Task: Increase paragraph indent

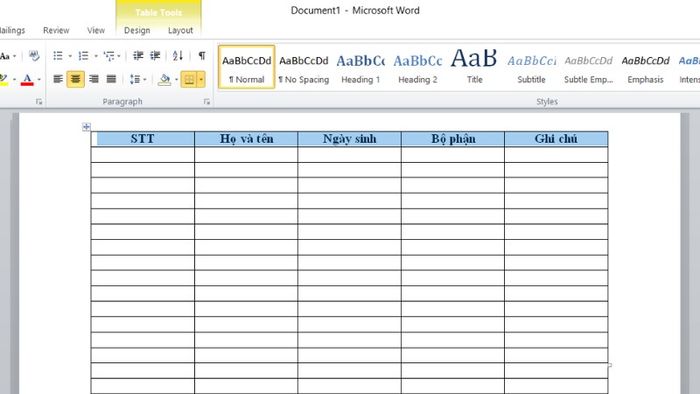Action: click(155, 56)
